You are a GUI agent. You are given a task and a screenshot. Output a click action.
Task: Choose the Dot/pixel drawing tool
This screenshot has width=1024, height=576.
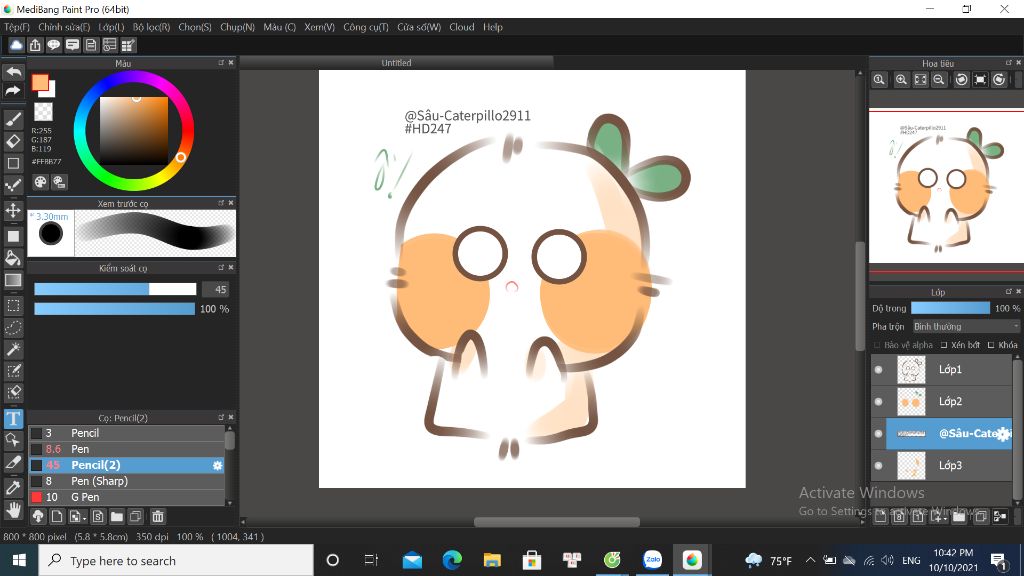click(x=13, y=185)
